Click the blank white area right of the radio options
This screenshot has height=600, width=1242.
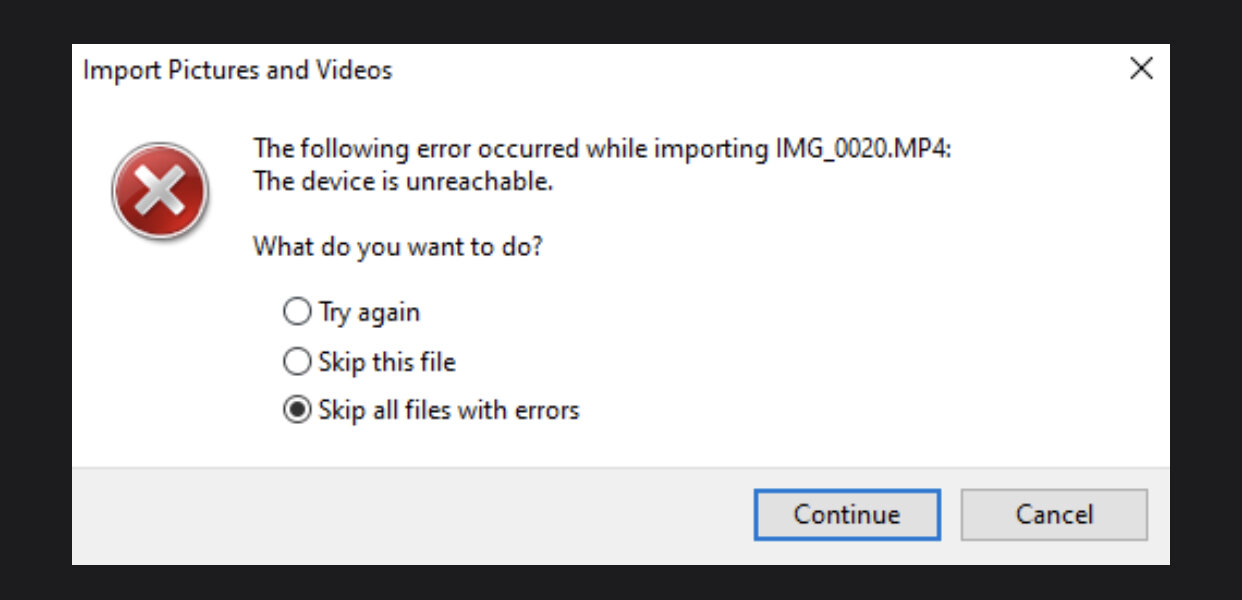tap(850, 360)
